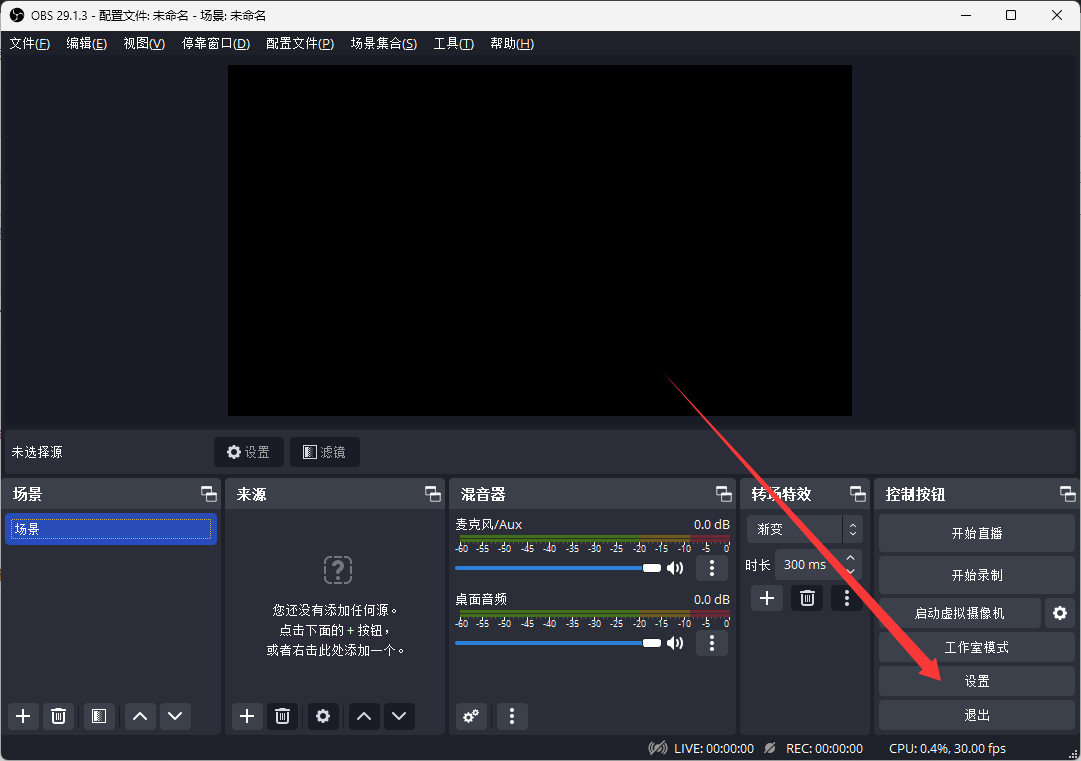The width and height of the screenshot is (1081, 761).
Task: Pop out the 混音器 dock panel
Action: [723, 494]
